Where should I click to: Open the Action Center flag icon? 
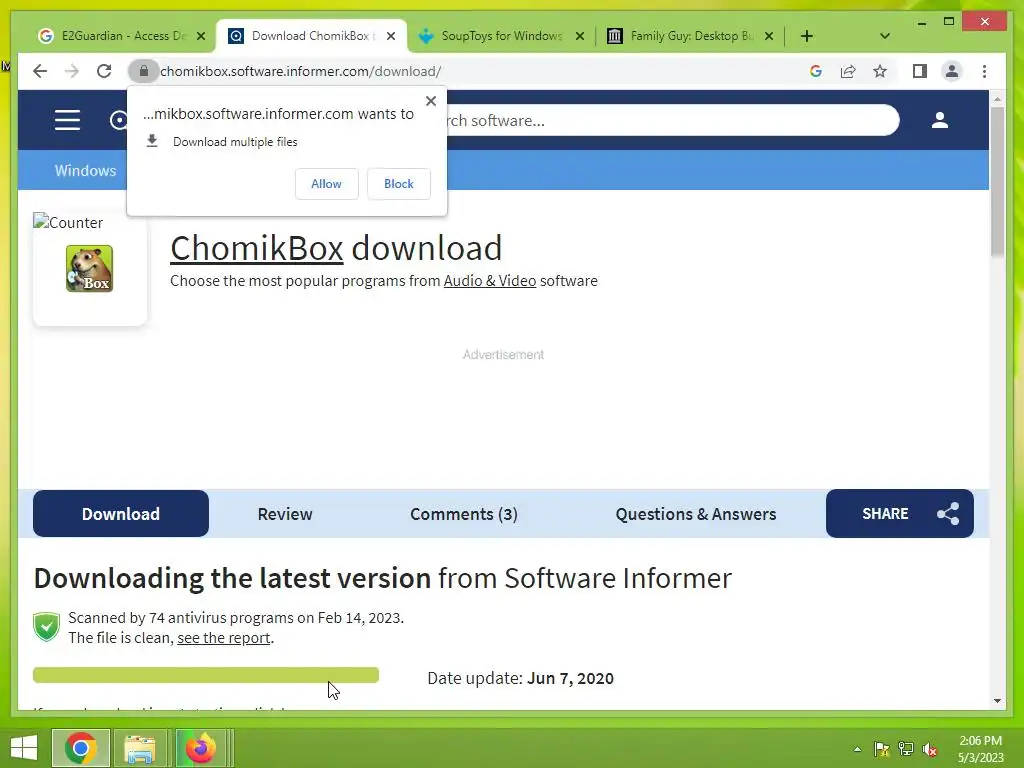point(882,749)
